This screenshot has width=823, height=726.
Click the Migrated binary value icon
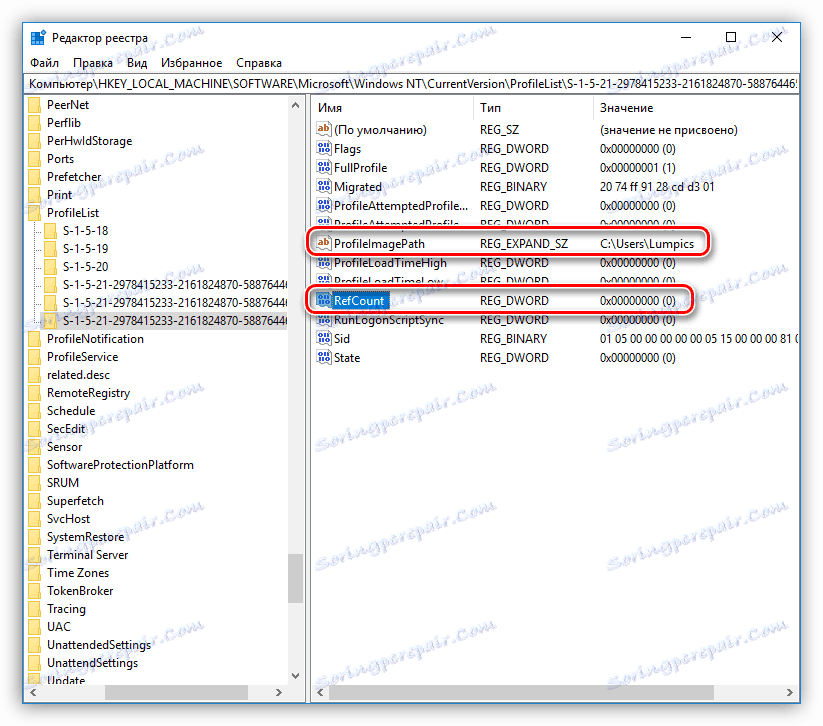coord(324,186)
